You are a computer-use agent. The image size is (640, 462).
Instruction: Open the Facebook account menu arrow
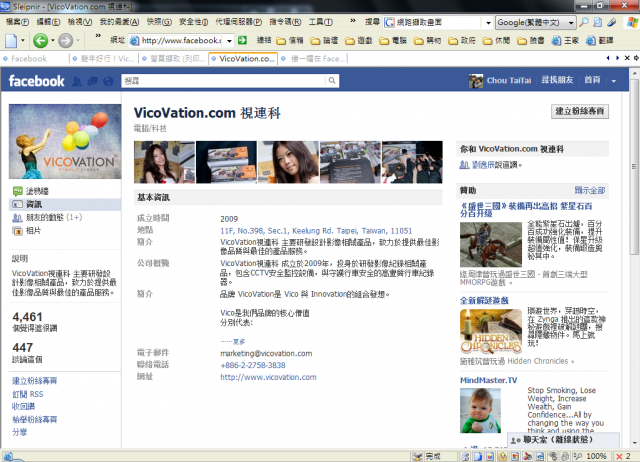click(613, 81)
